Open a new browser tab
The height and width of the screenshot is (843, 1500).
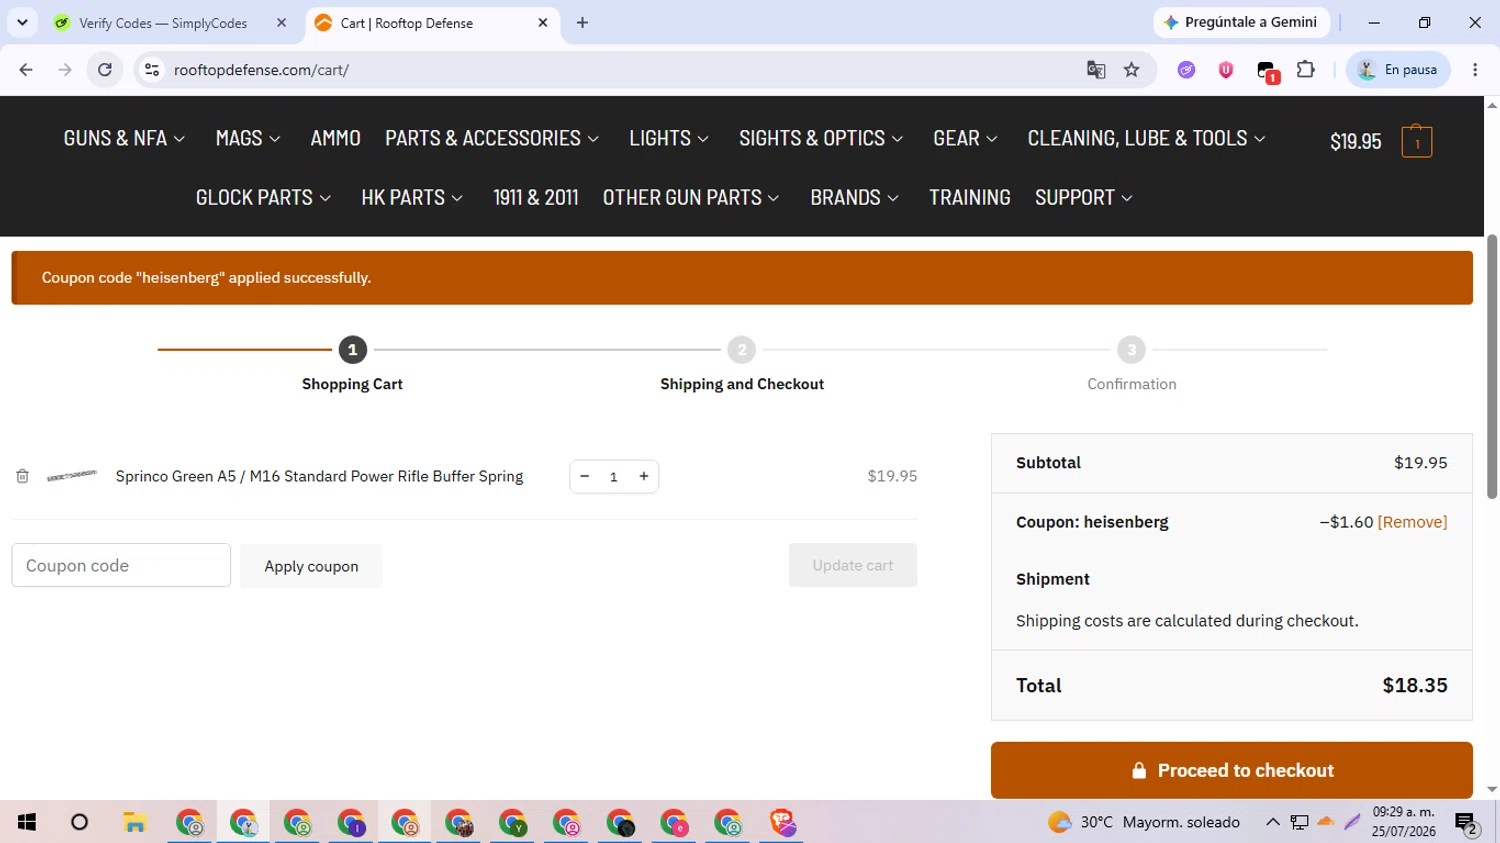[582, 22]
